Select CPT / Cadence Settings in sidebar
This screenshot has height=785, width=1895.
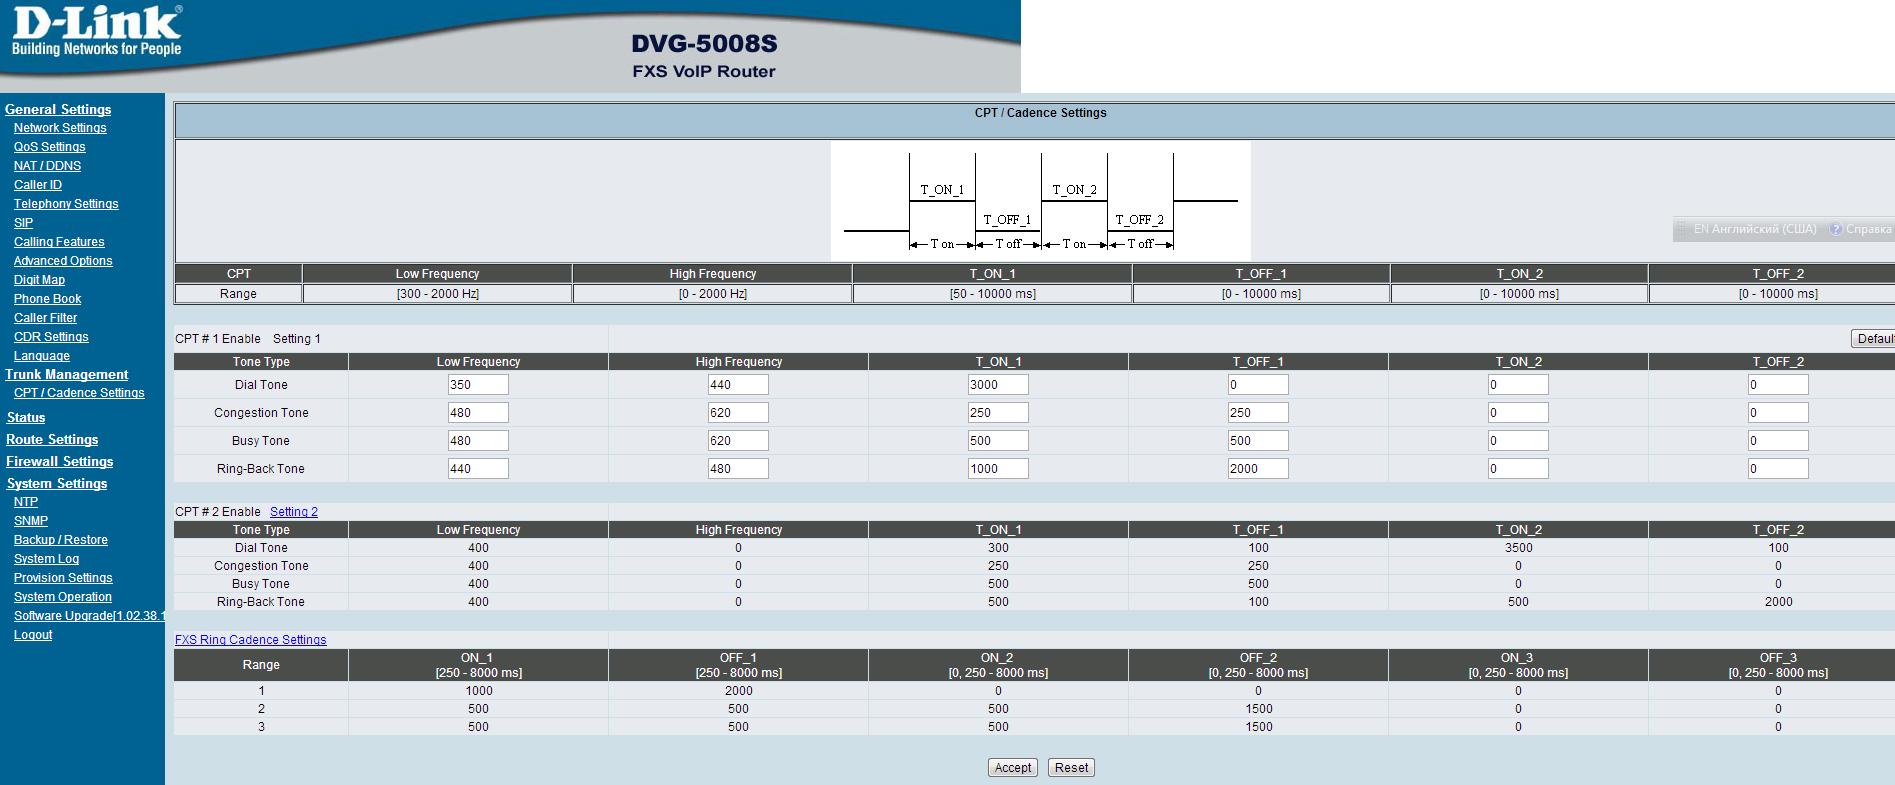point(79,393)
